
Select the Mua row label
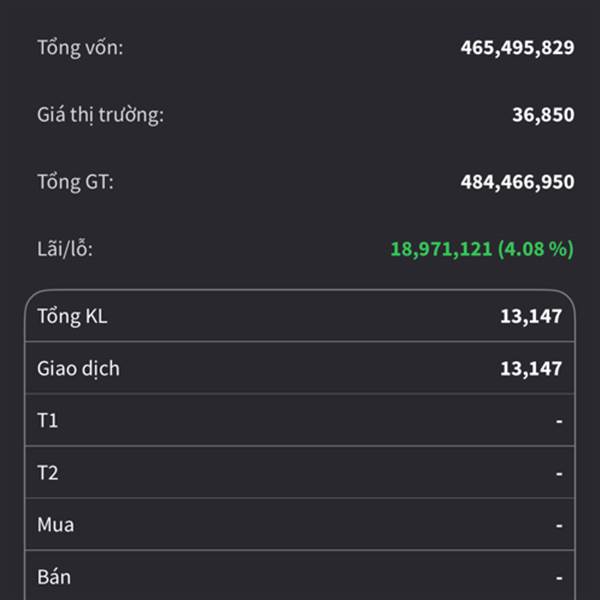pyautogui.click(x=55, y=525)
